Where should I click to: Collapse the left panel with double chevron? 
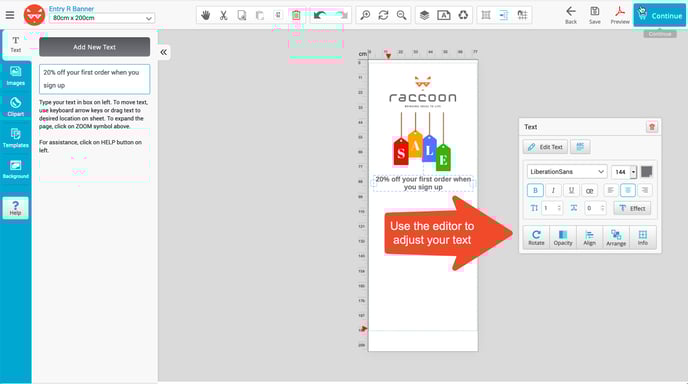pyautogui.click(x=163, y=52)
